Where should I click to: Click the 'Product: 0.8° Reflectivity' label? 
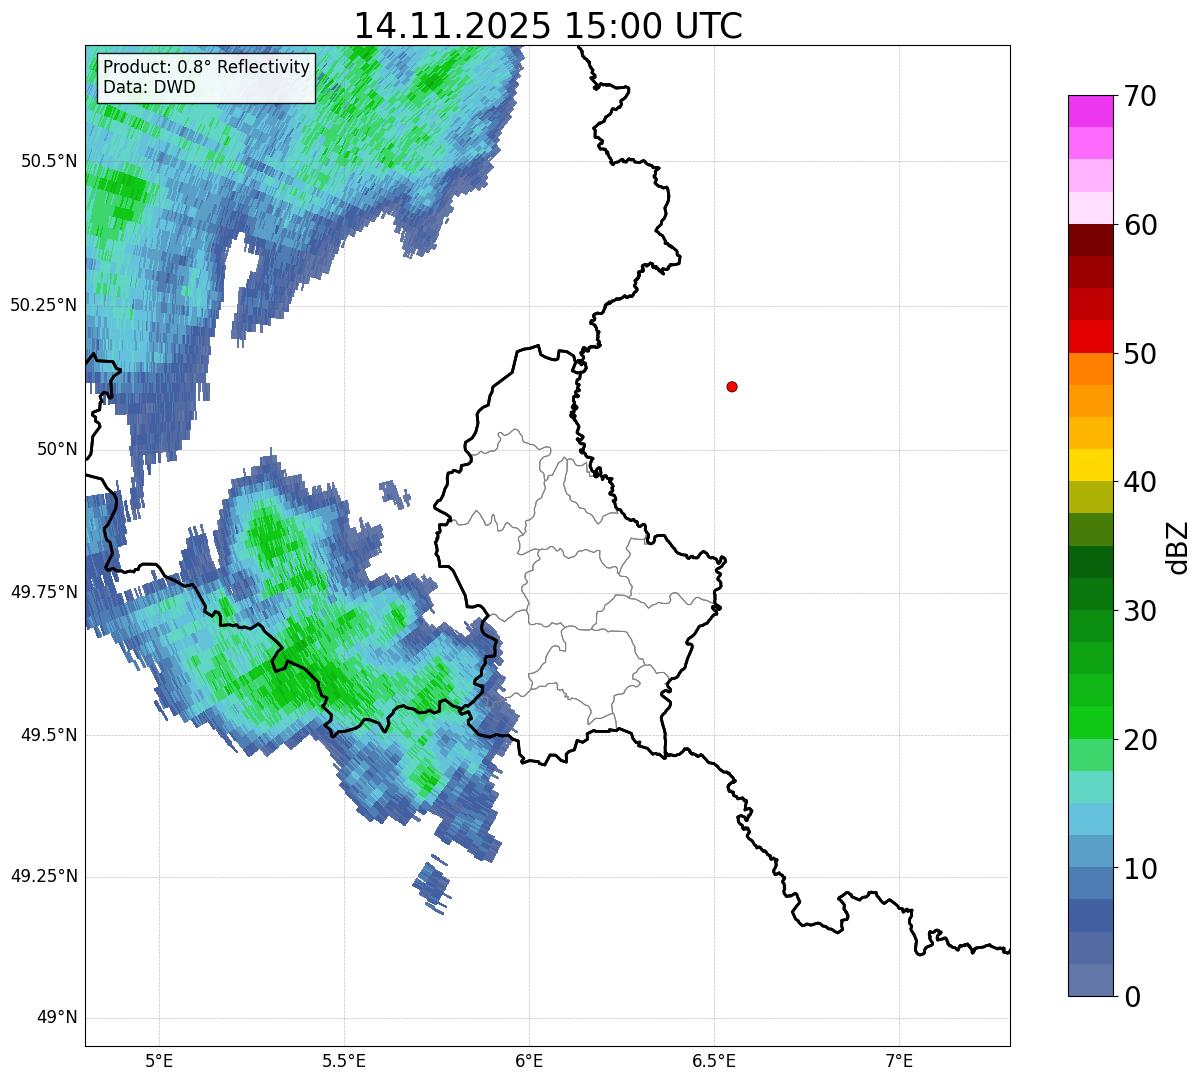tap(207, 67)
